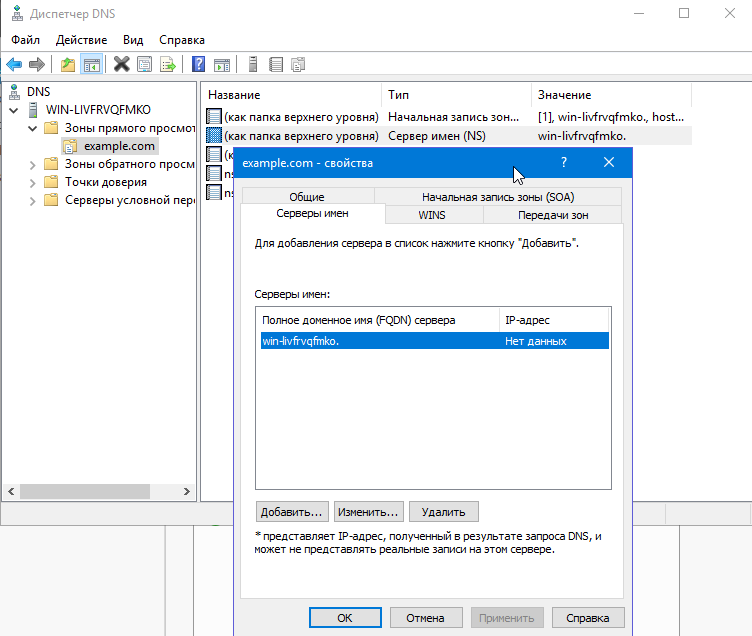Switch to Начальная запись зоны (SOA) tab
Image resolution: width=752 pixels, height=636 pixels.
pyautogui.click(x=498, y=197)
